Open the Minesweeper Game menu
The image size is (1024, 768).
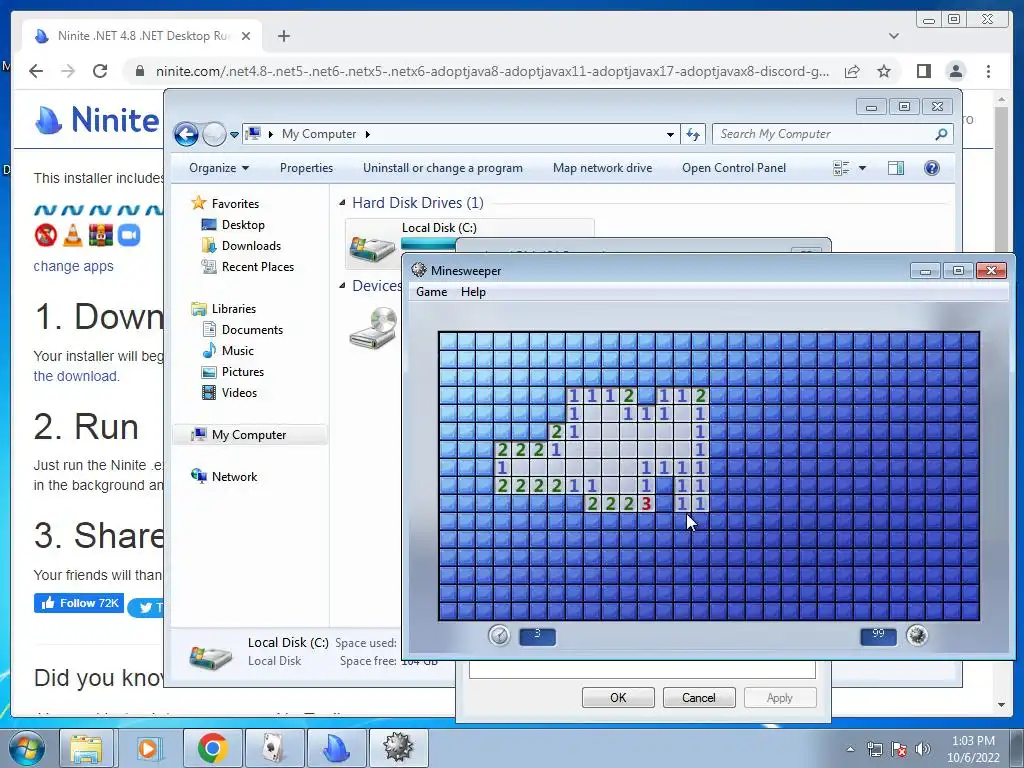tap(432, 292)
